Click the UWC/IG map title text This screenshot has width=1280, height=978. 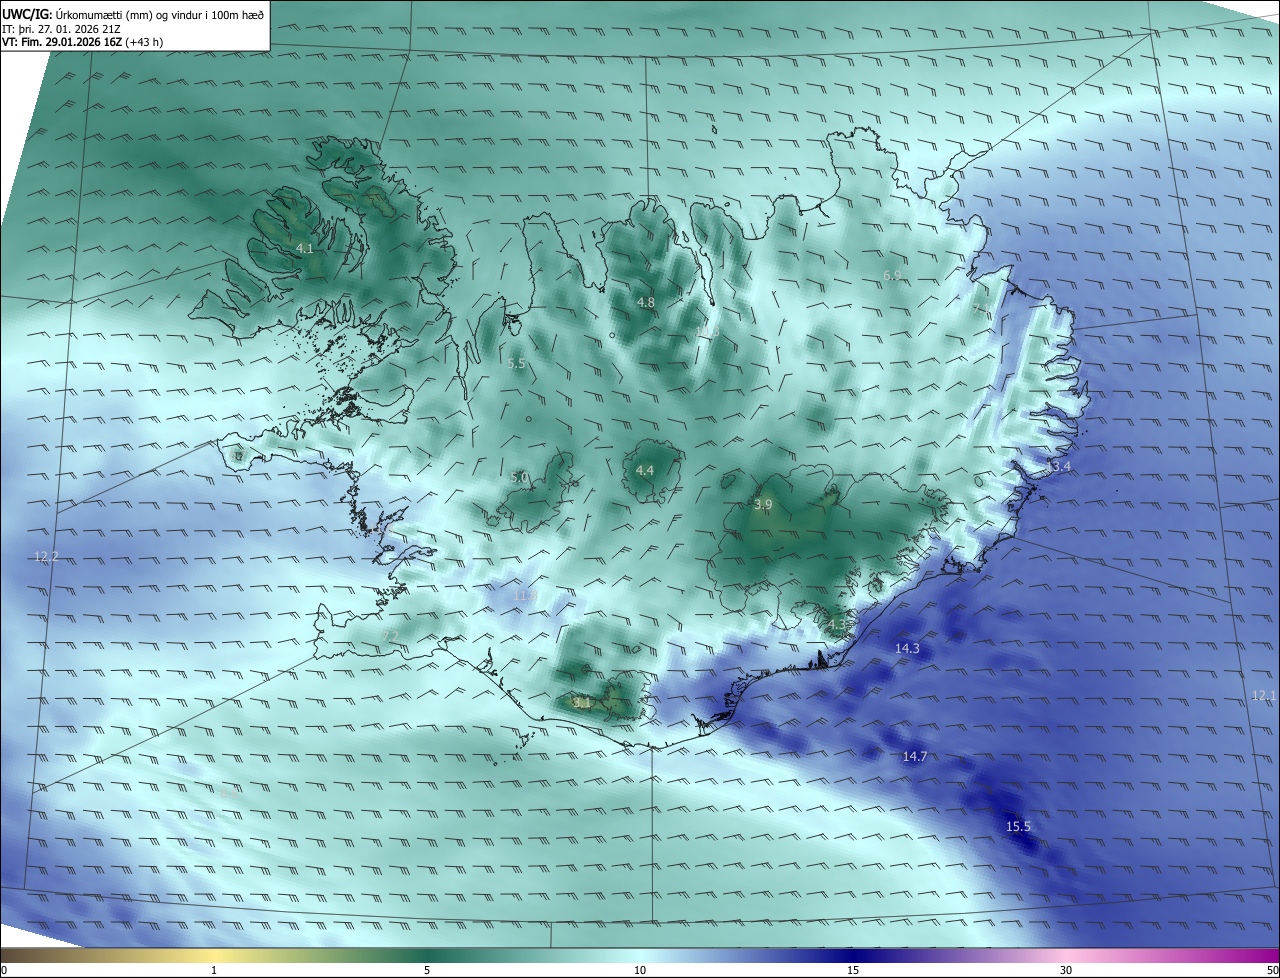click(133, 14)
